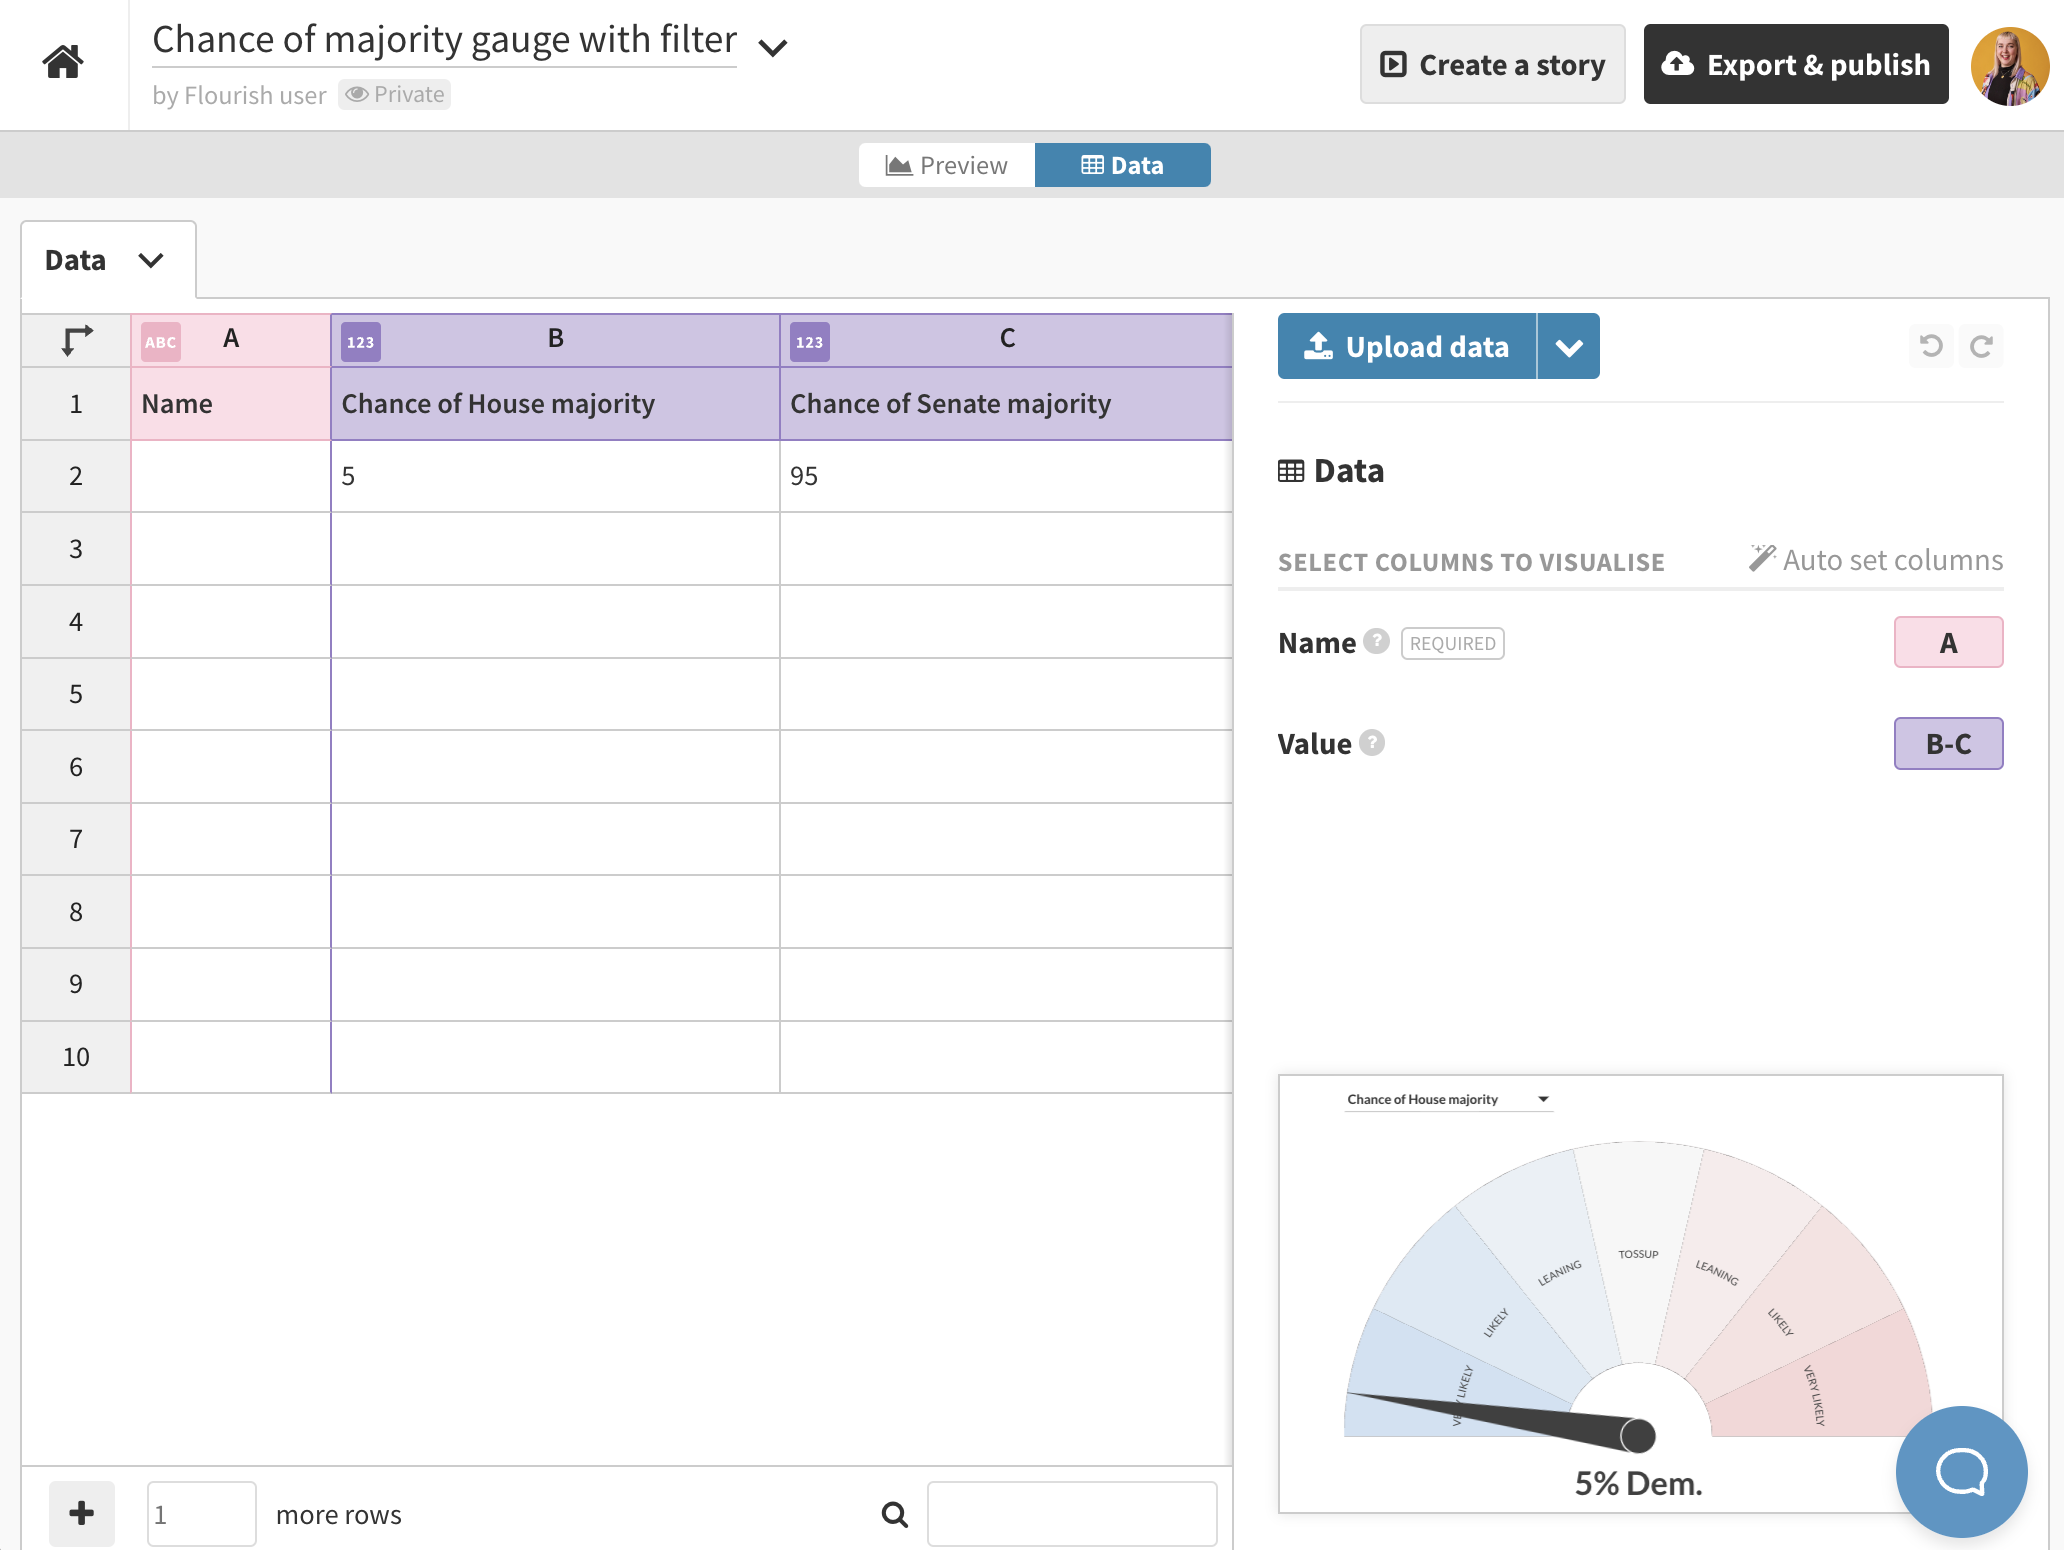Select the purple B-C column binding for Value
Viewport: 2064px width, 1550px height.
tap(1947, 743)
